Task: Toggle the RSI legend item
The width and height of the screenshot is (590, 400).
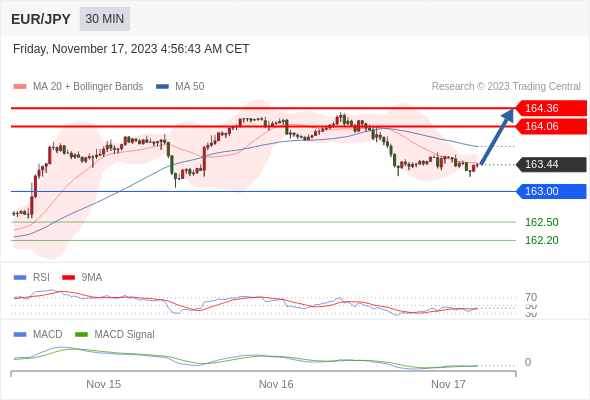Action: point(32,278)
